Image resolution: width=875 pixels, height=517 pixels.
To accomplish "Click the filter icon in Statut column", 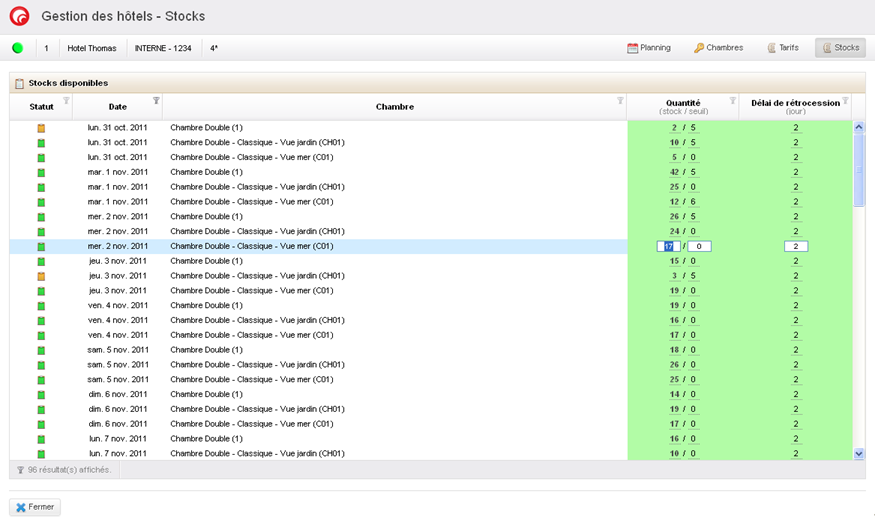I will click(x=67, y=101).
